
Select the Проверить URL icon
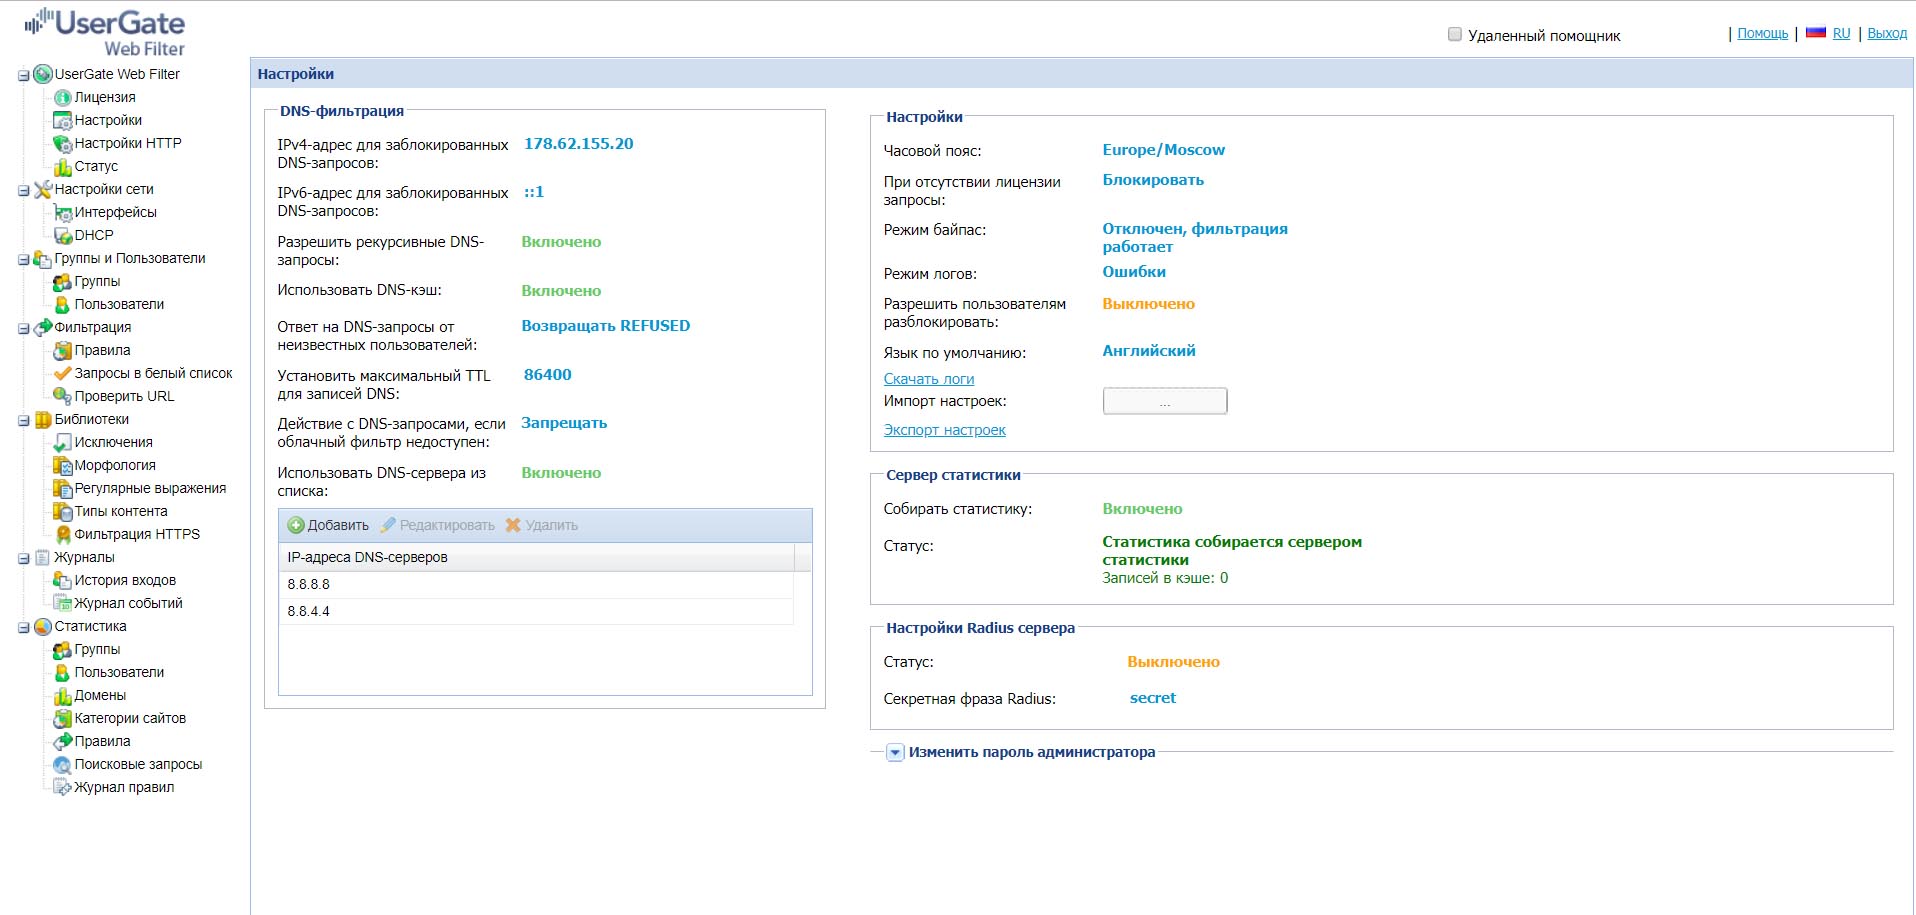(x=63, y=396)
